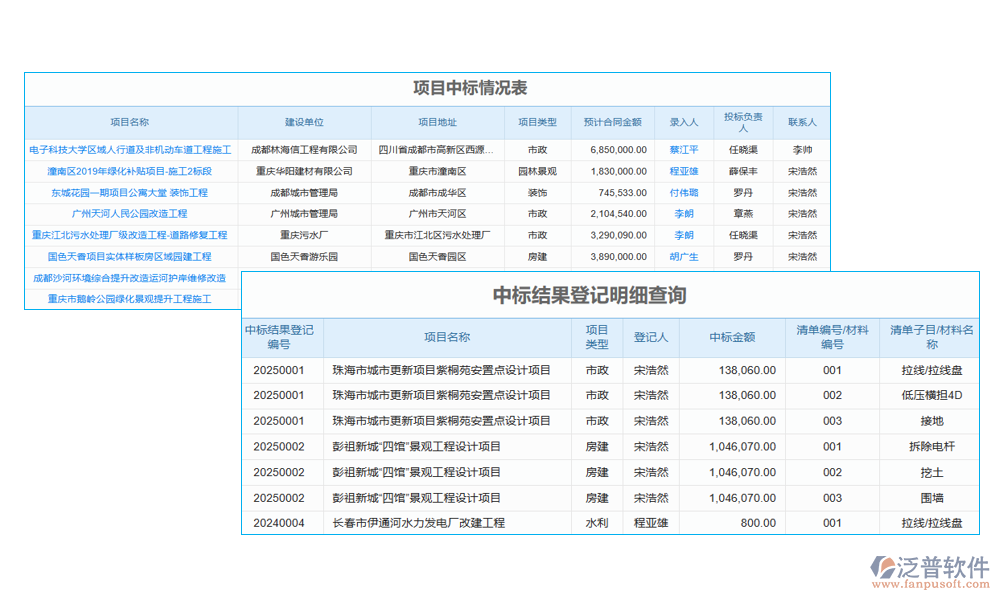Open 重庆江北污水处理厂级改造道路修复工程 link
This screenshot has height=600, width=1000.
[x=130, y=235]
